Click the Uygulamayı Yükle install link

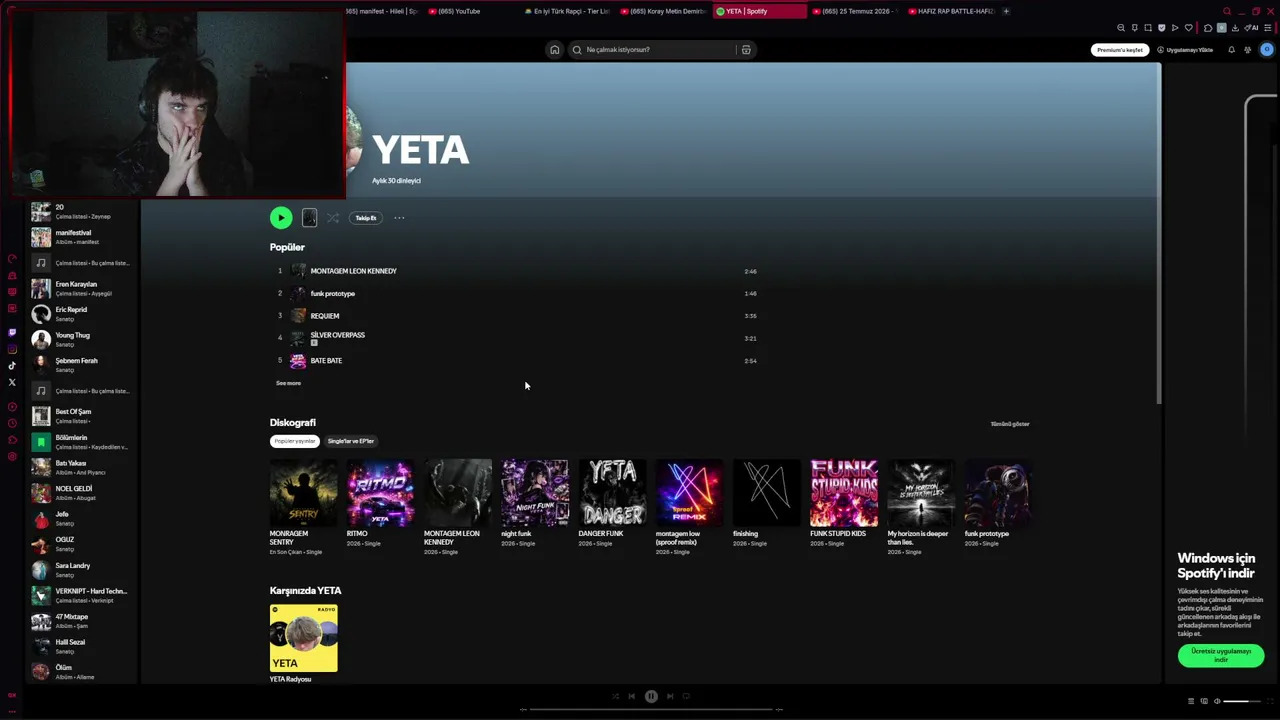click(1185, 50)
